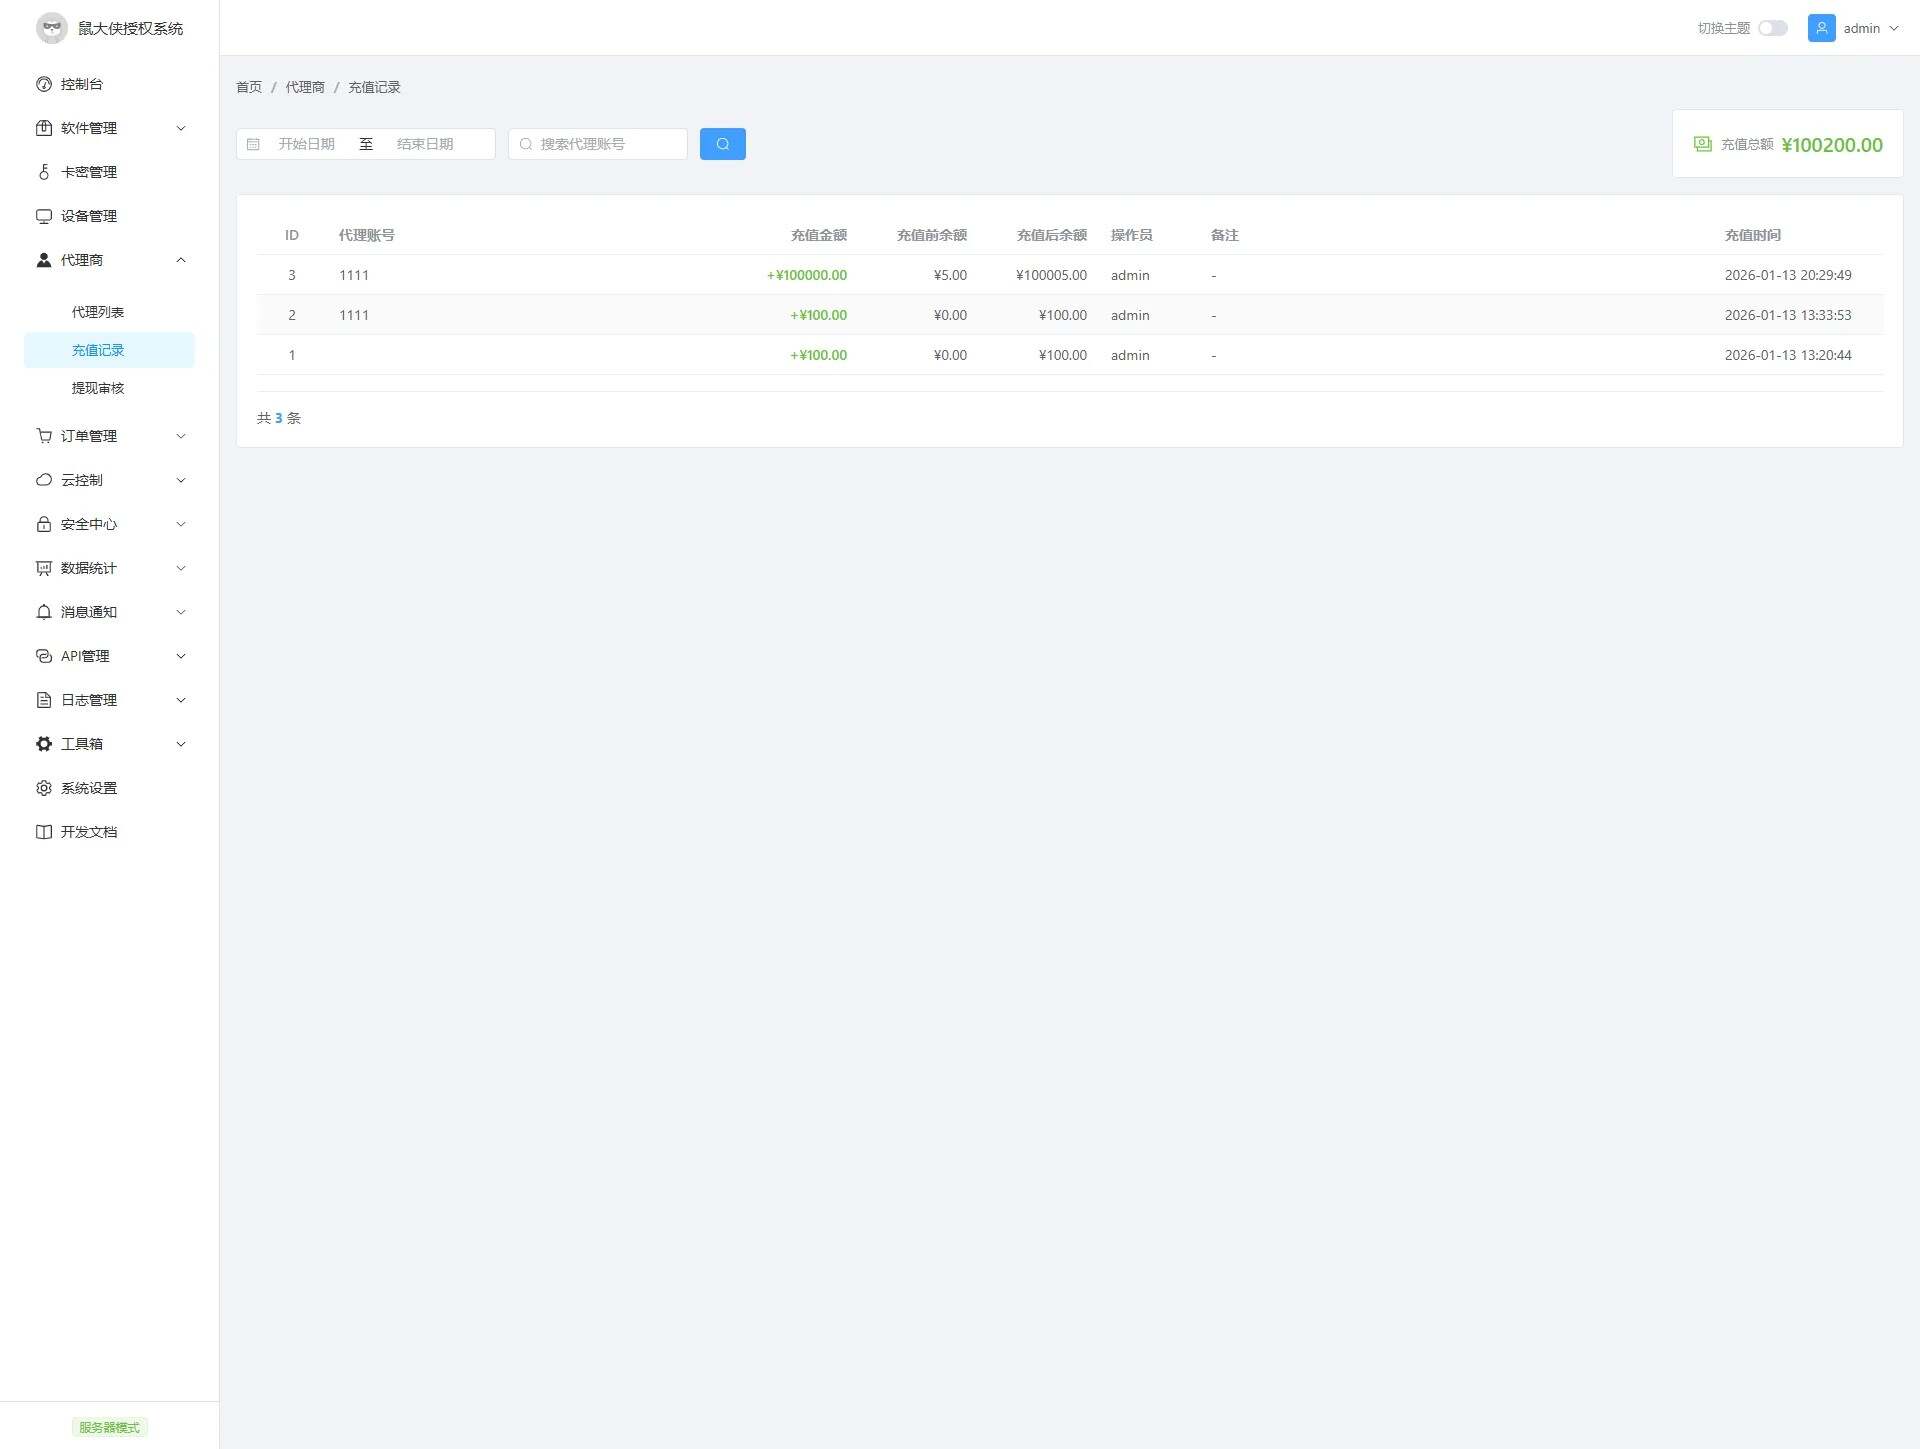
Task: Open 提现审核 submenu item
Action: 98,388
